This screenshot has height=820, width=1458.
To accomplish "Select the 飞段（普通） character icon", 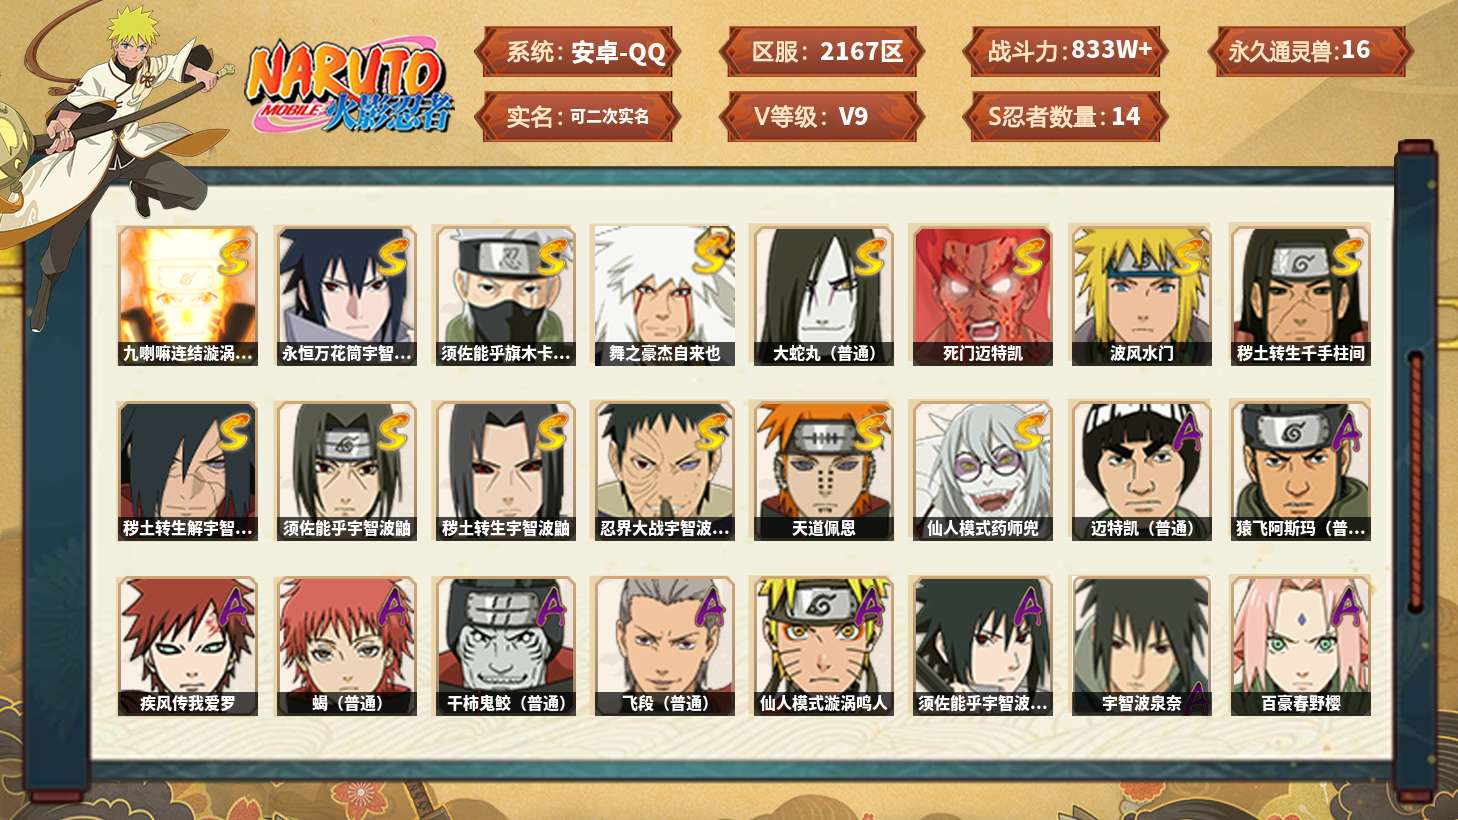I will coord(664,646).
